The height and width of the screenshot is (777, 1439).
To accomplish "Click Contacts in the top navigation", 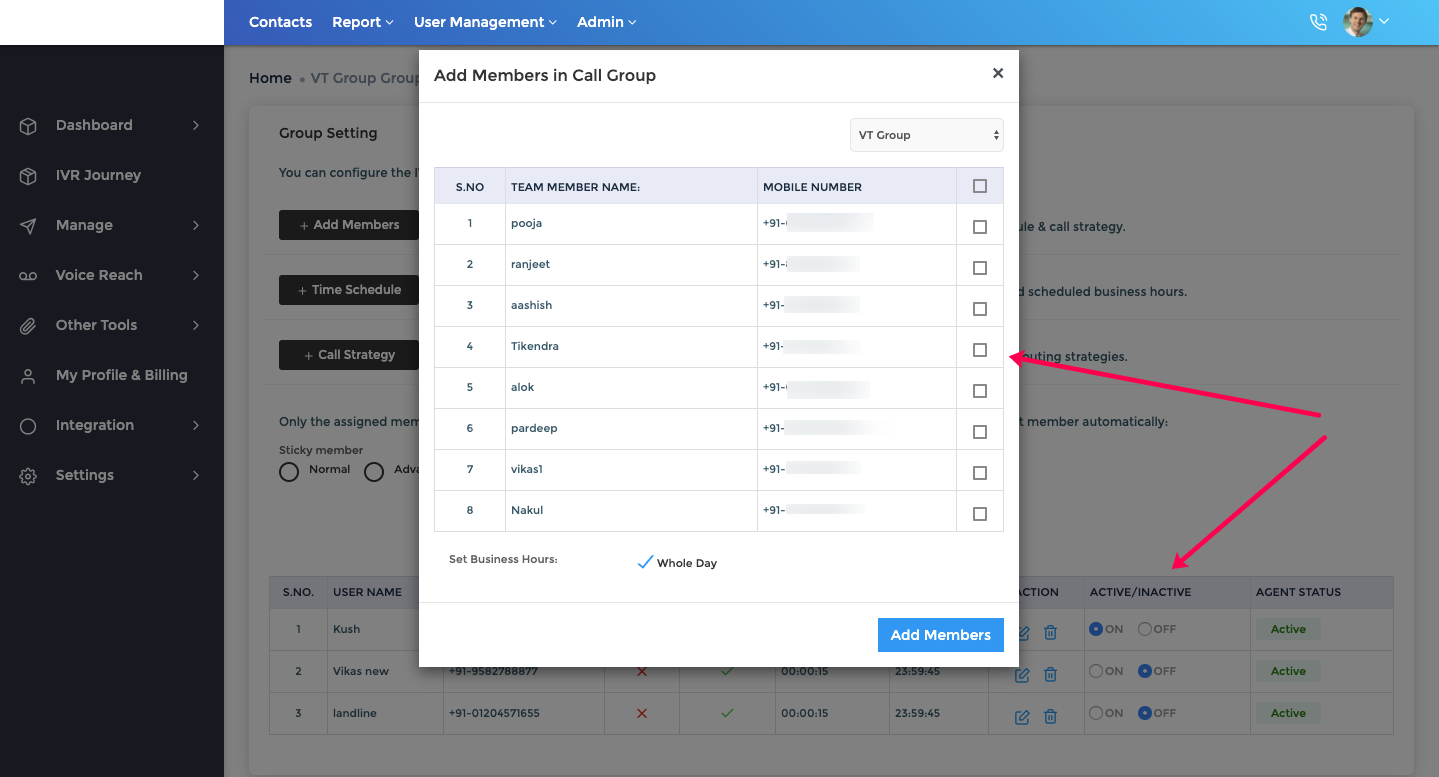I will pos(280,21).
